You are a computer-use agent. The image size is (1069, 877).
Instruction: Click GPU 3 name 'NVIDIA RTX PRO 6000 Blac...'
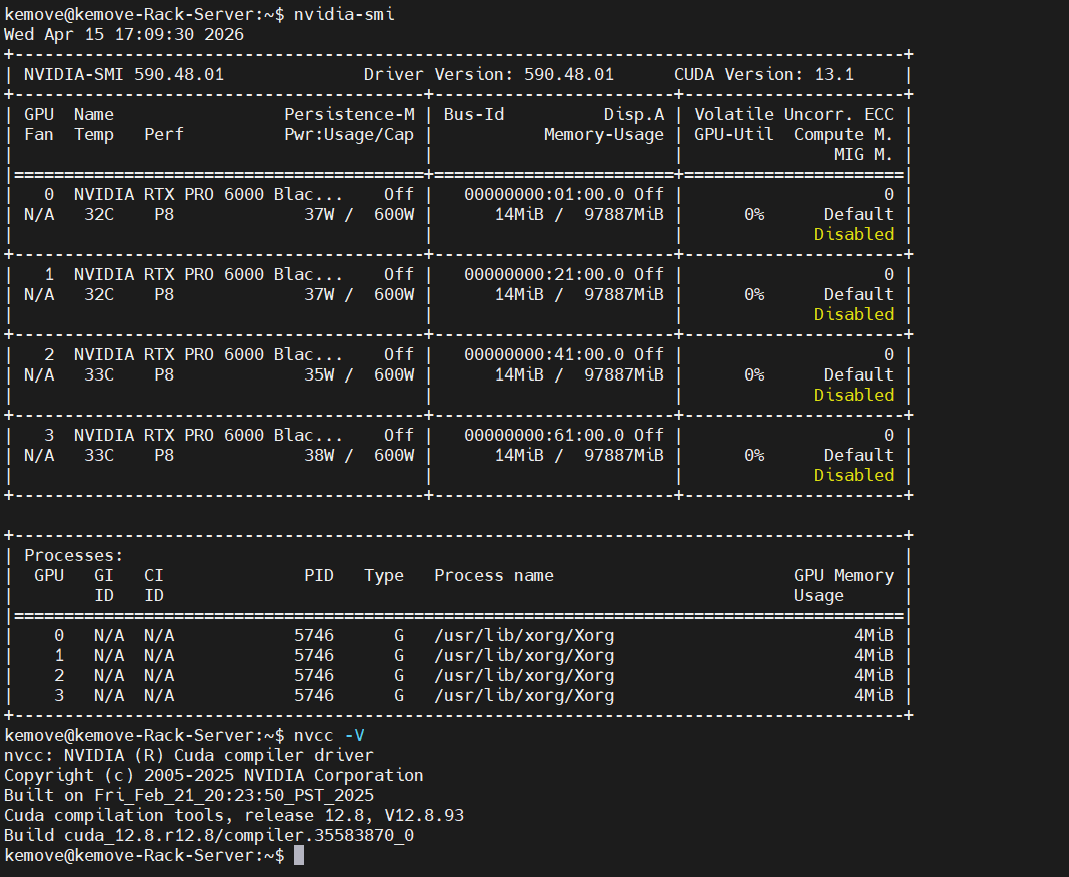pos(208,435)
